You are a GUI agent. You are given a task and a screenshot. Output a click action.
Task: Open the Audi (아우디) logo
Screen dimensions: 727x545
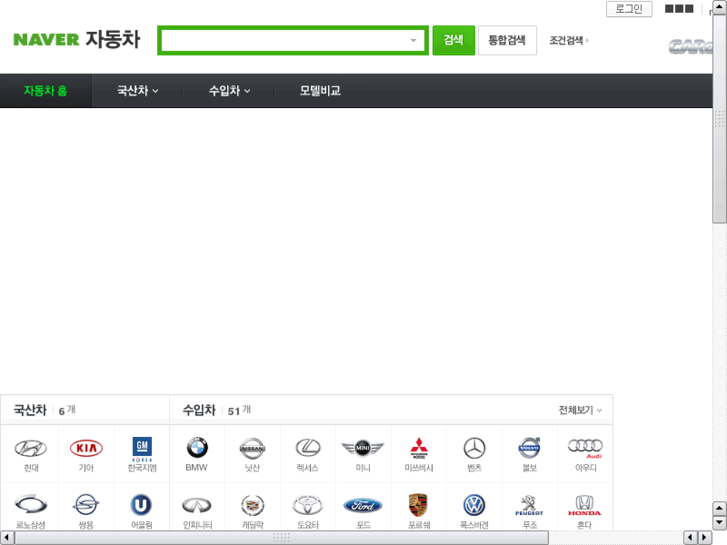coord(585,448)
